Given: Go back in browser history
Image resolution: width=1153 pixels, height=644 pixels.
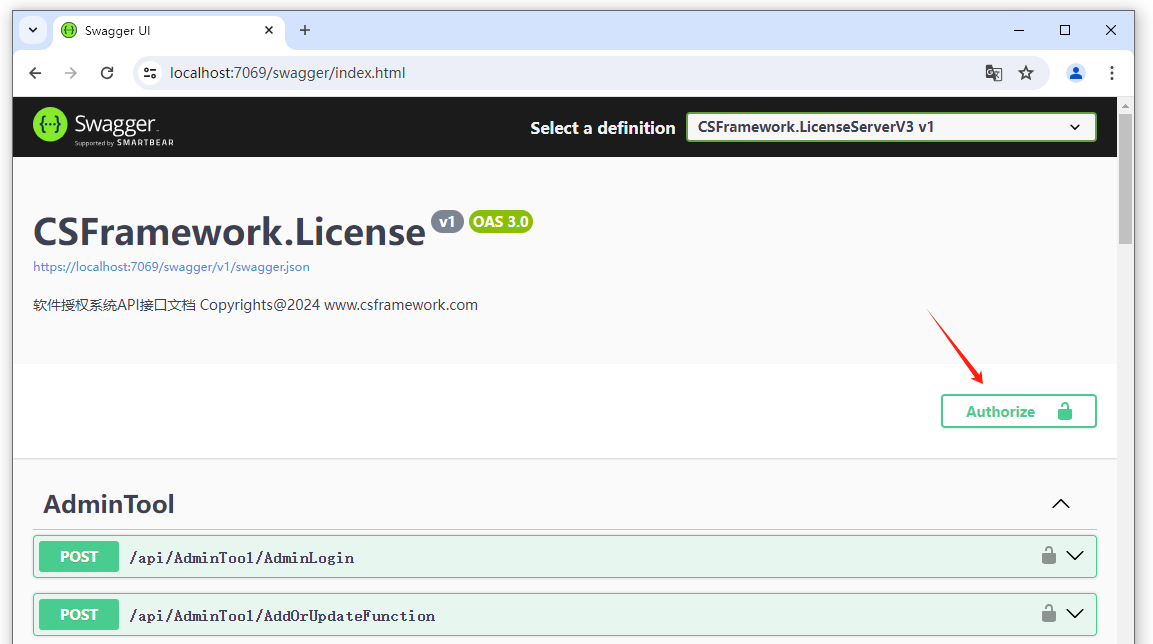Looking at the screenshot, I should [35, 73].
